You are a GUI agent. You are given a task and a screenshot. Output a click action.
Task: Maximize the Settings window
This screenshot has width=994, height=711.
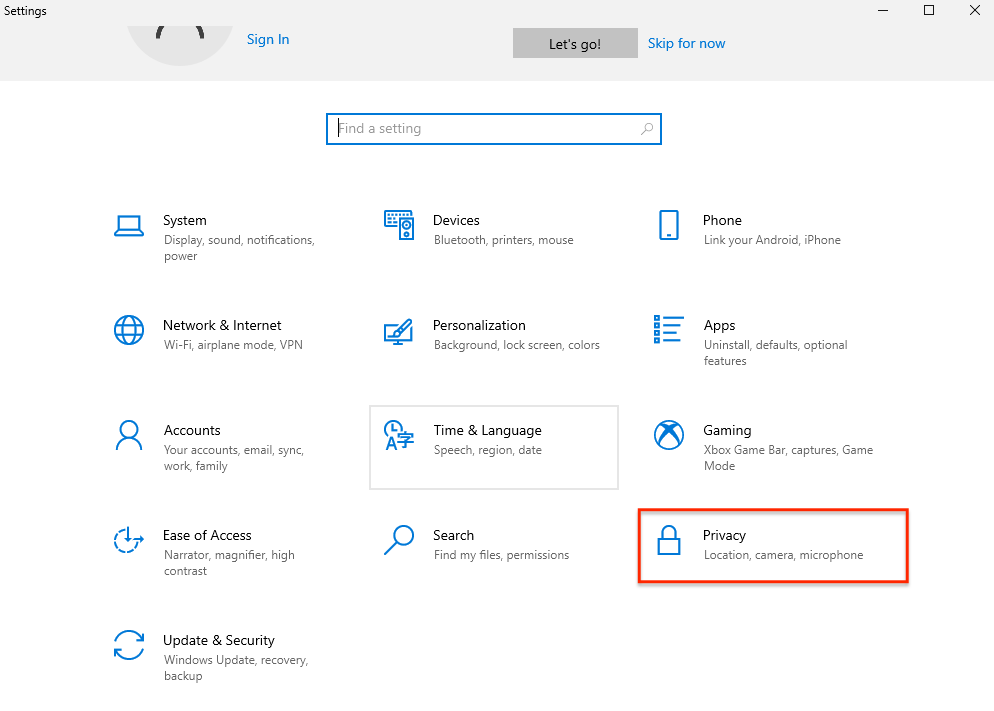(x=929, y=10)
